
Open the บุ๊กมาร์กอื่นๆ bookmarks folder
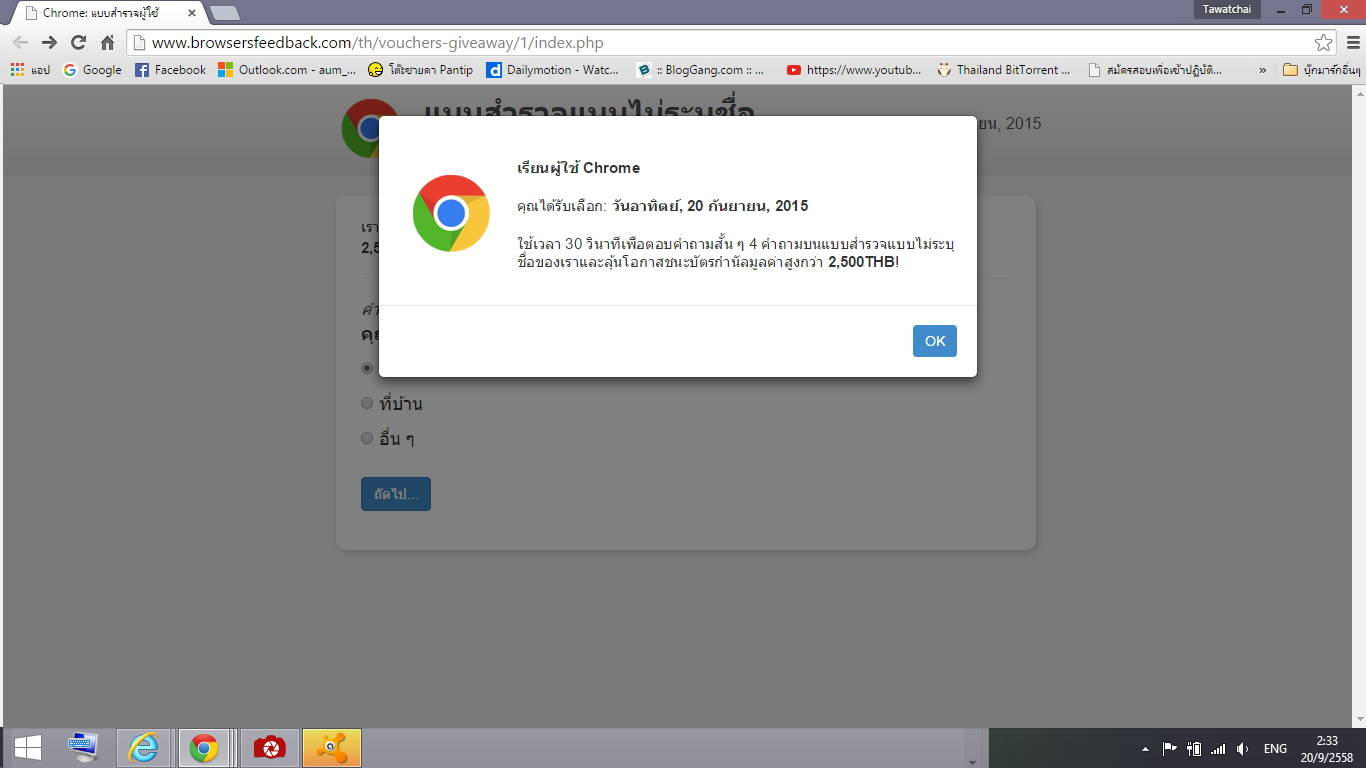pos(1322,70)
